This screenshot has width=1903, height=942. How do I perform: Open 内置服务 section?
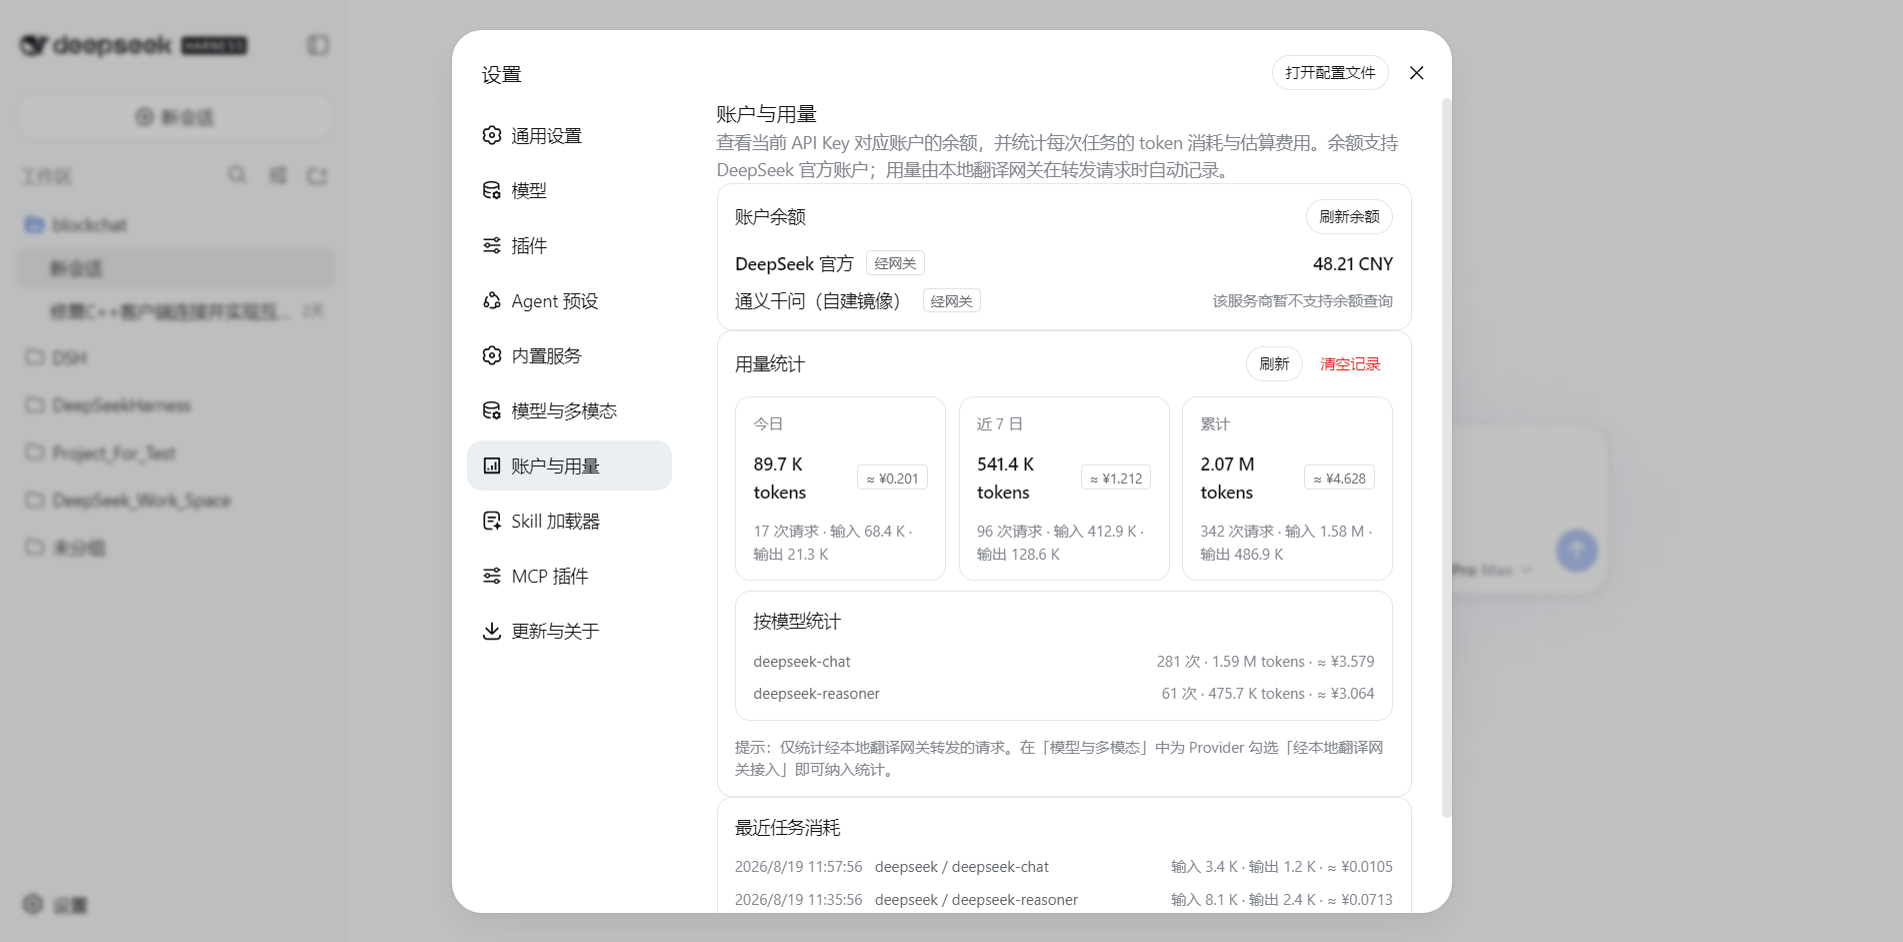(x=569, y=356)
